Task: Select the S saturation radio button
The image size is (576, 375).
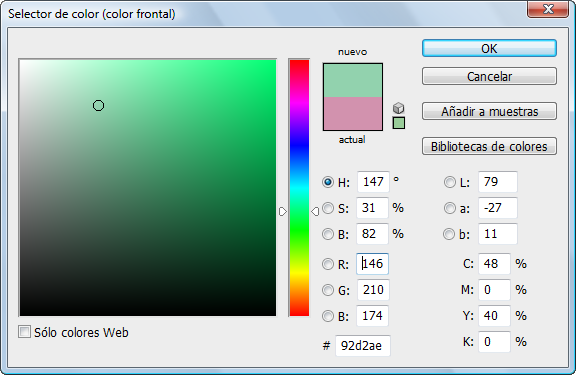Action: click(328, 208)
